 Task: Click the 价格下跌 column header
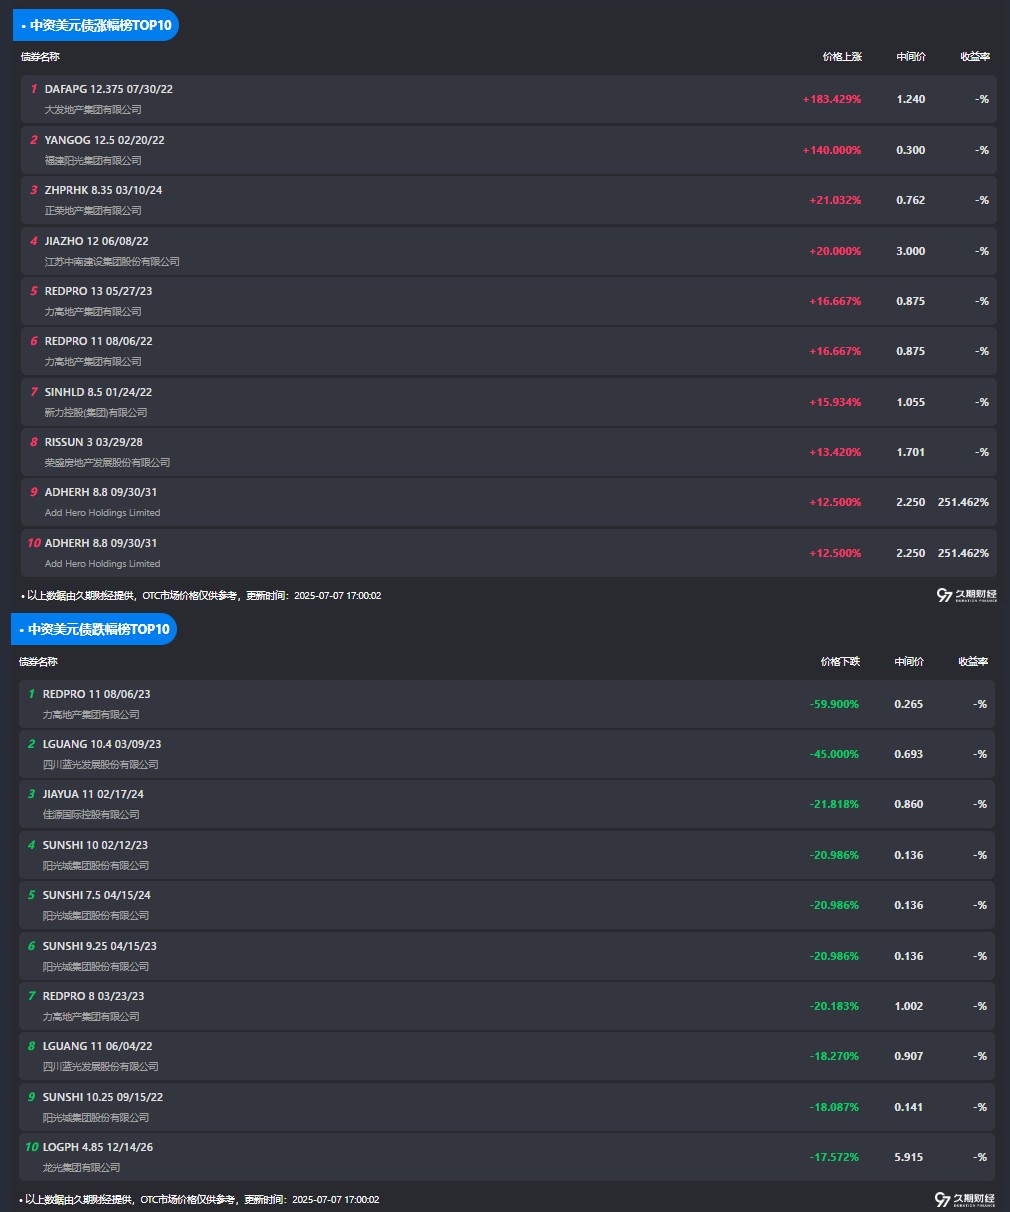(x=840, y=661)
